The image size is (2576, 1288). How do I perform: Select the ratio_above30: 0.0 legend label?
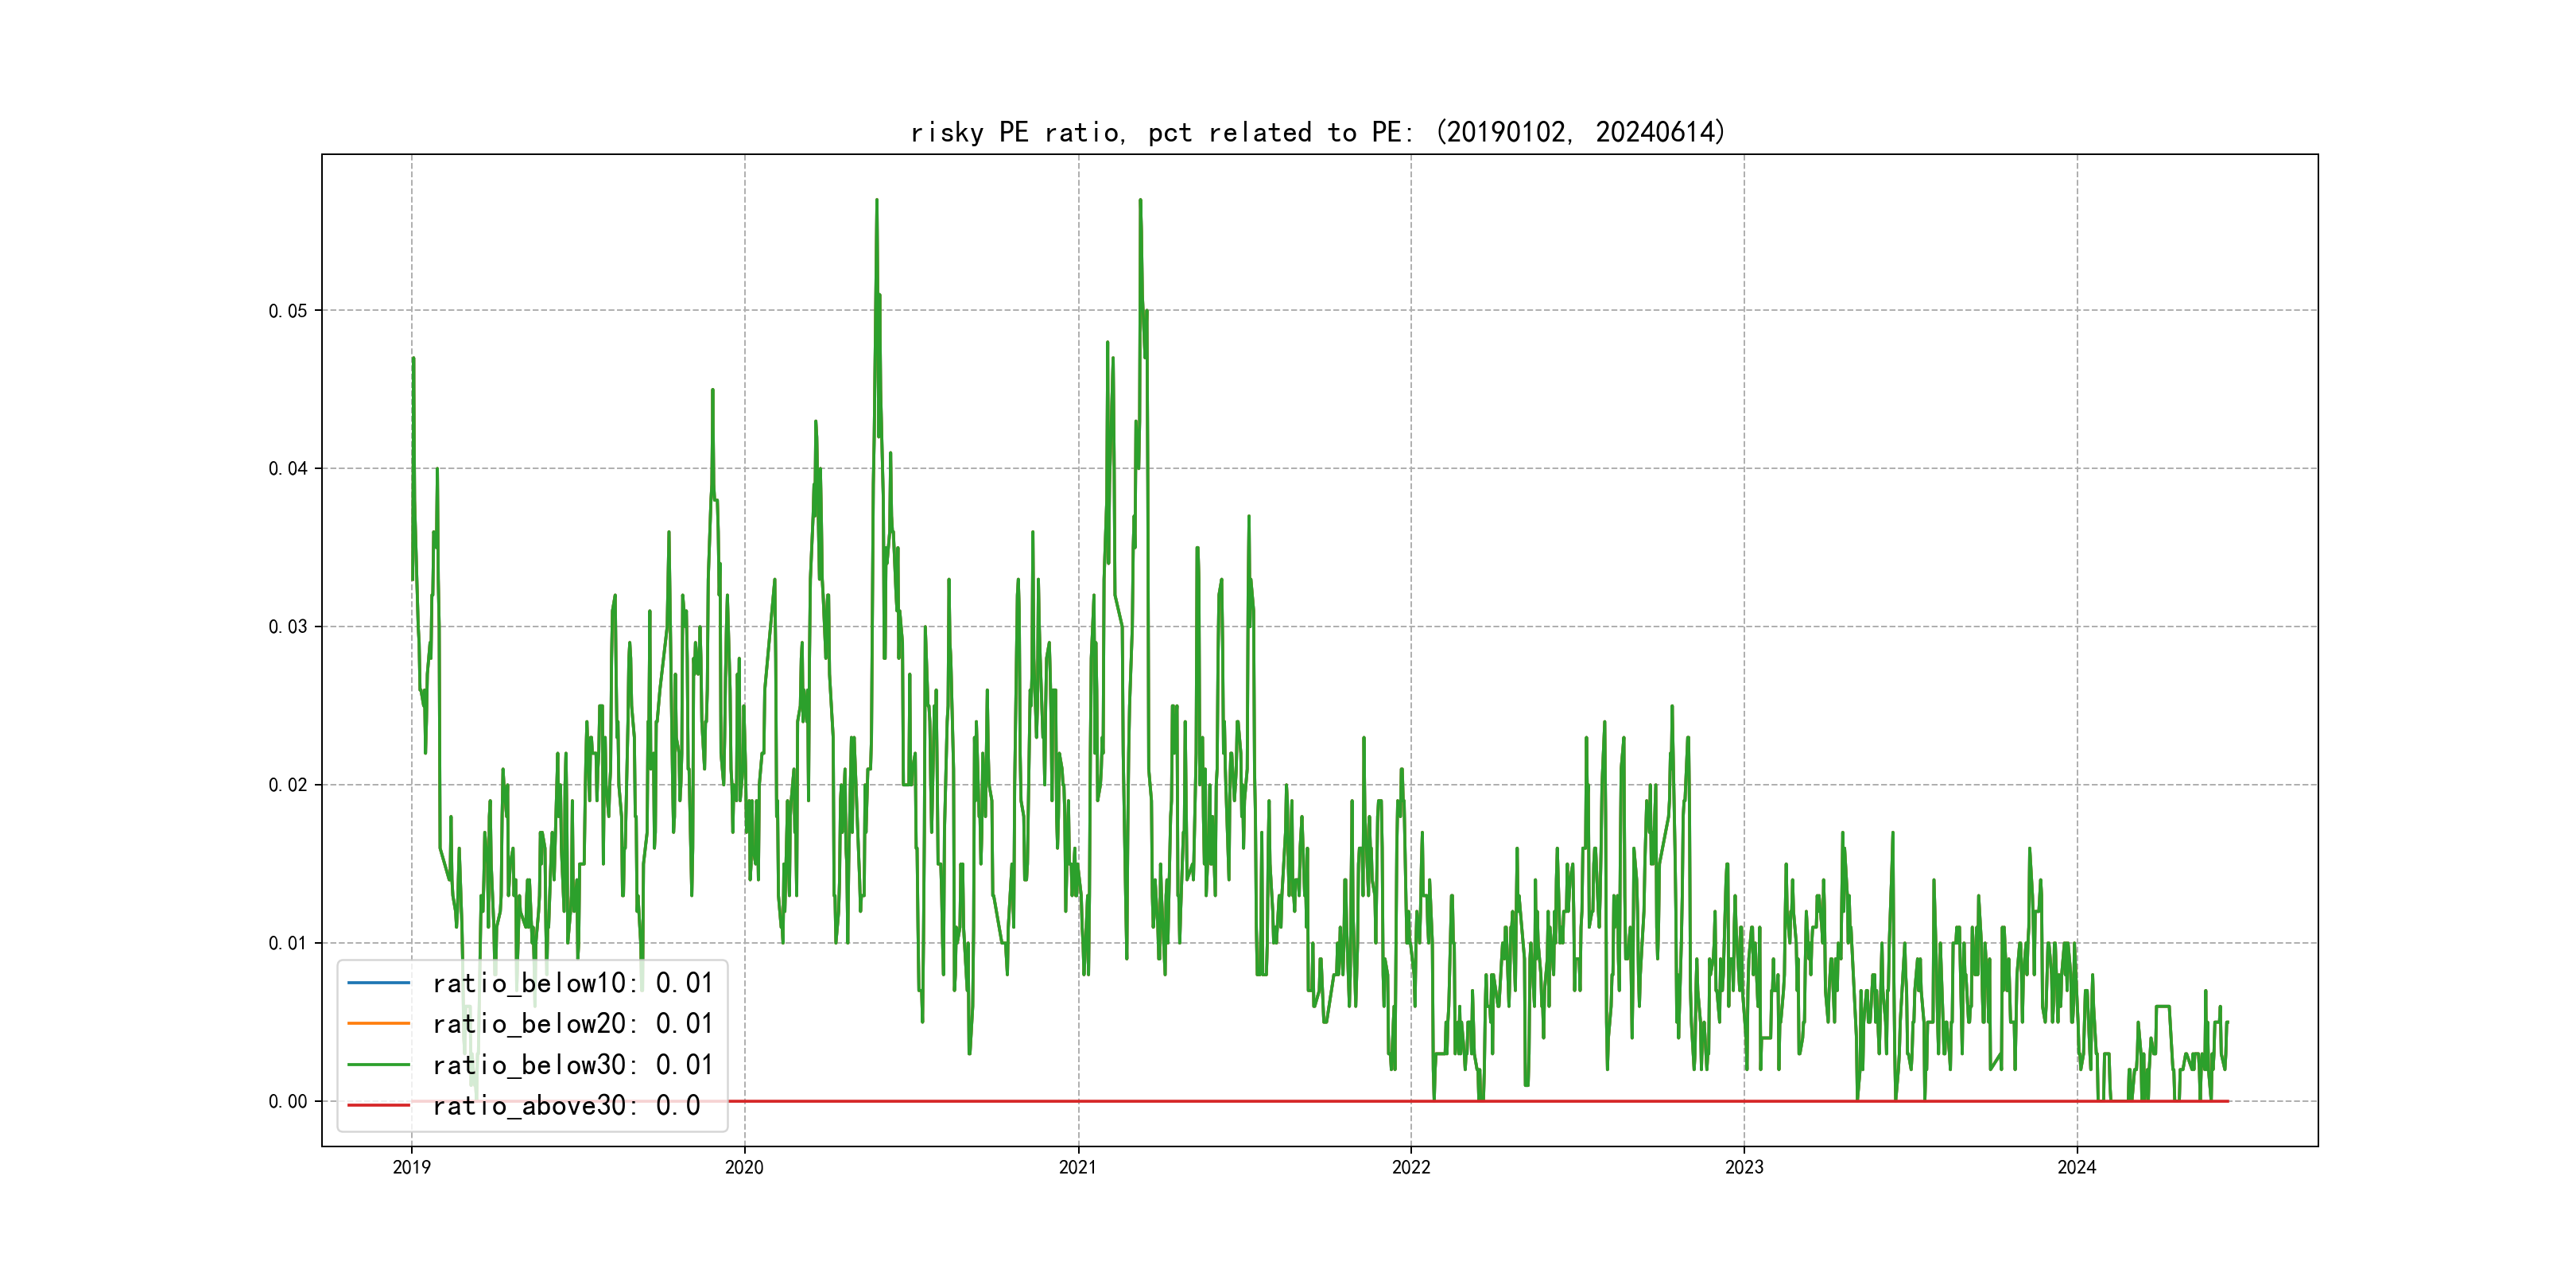tap(566, 1105)
